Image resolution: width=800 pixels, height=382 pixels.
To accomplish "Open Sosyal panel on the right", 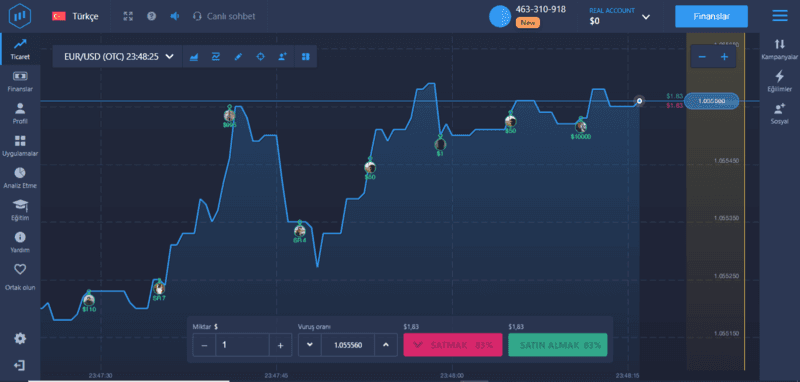I will point(779,114).
